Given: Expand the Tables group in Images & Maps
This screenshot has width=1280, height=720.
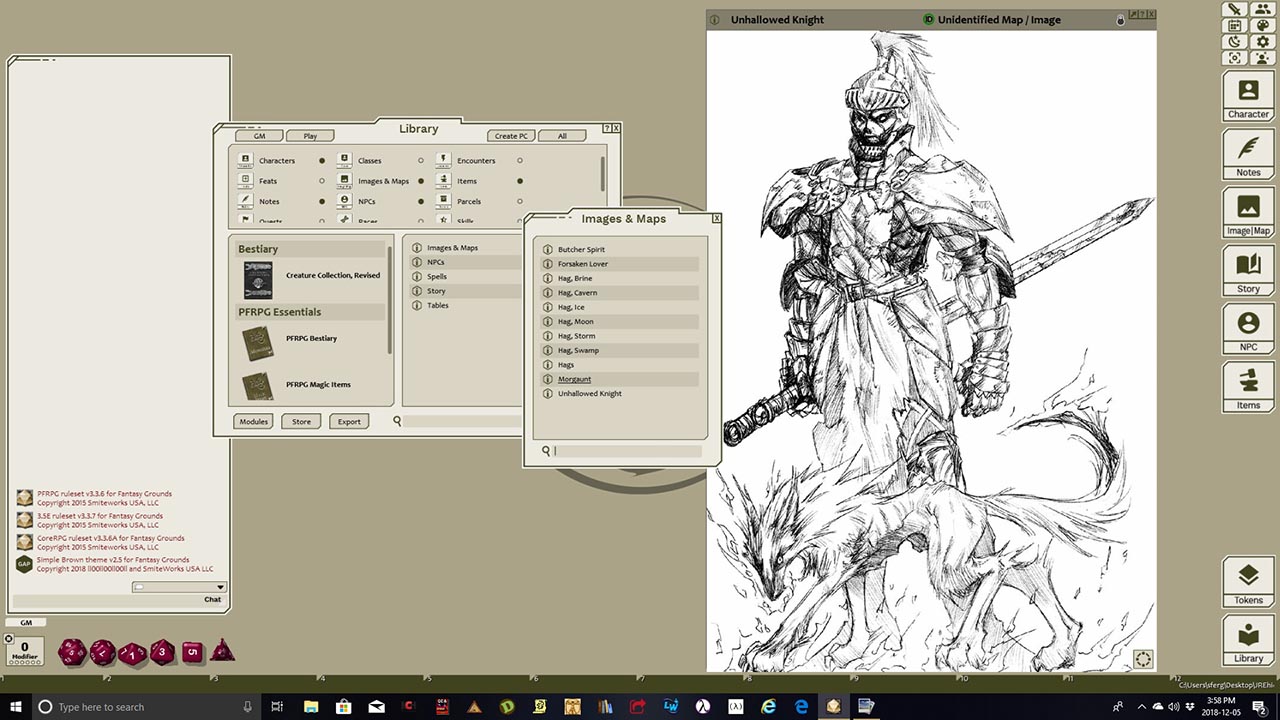Looking at the screenshot, I should click(x=436, y=305).
